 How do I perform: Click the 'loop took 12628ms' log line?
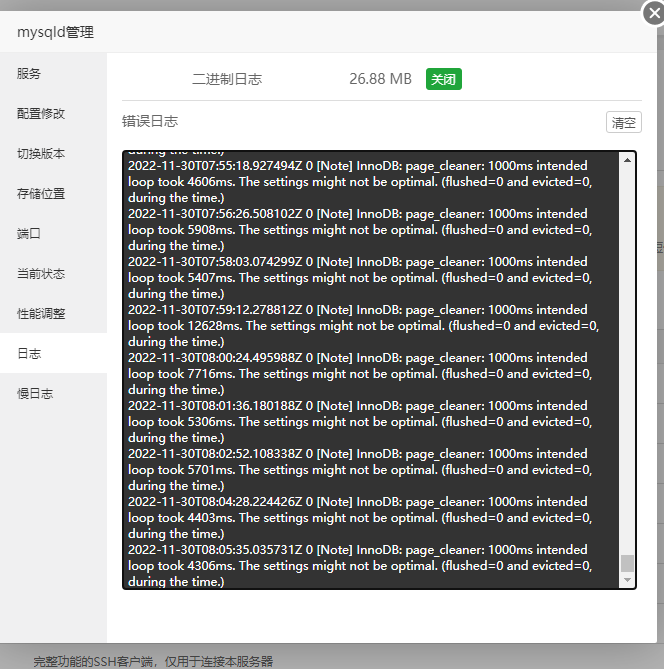click(364, 326)
